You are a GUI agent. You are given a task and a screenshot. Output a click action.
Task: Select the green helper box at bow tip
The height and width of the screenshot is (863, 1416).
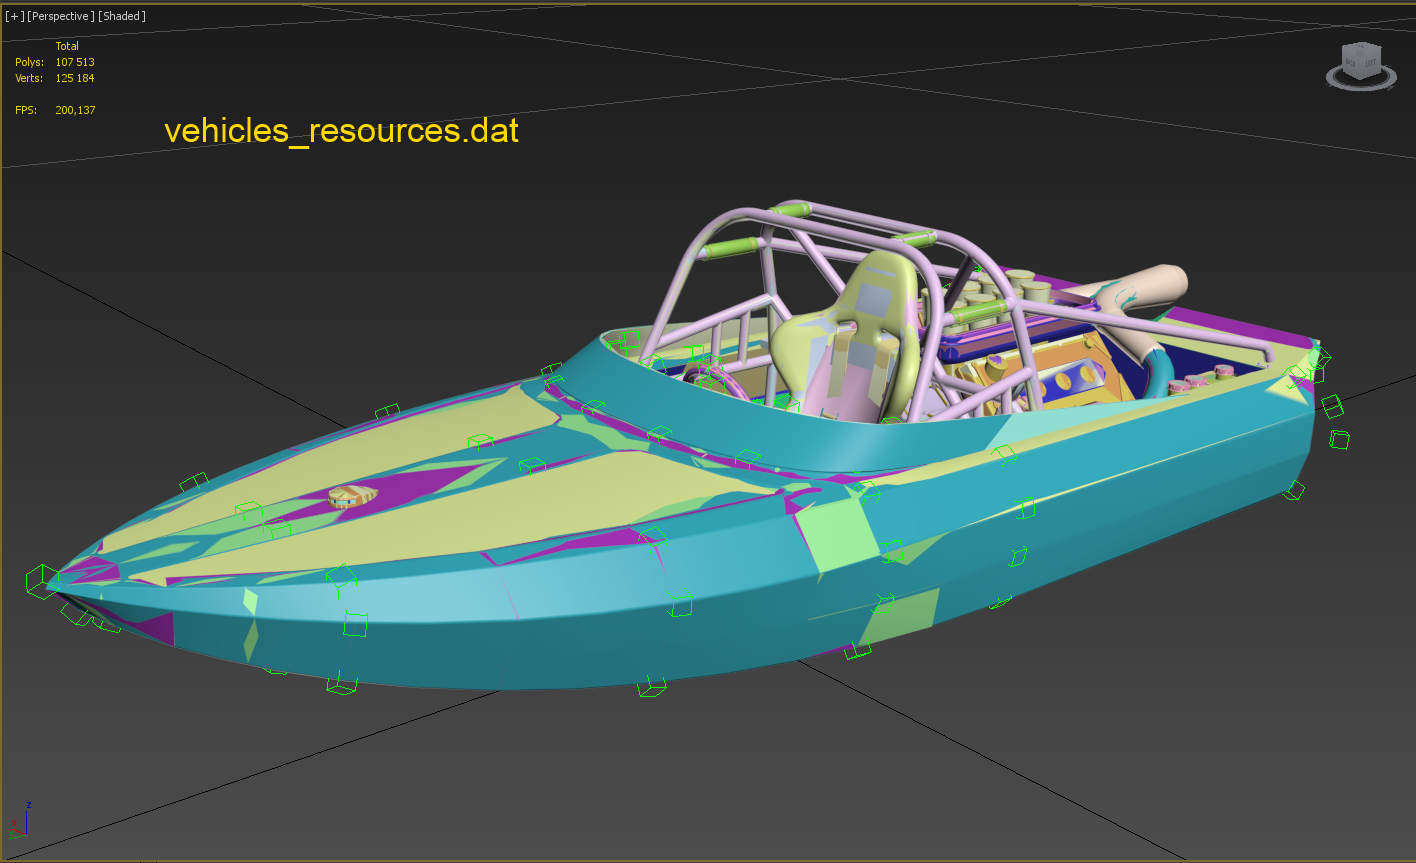[40, 580]
